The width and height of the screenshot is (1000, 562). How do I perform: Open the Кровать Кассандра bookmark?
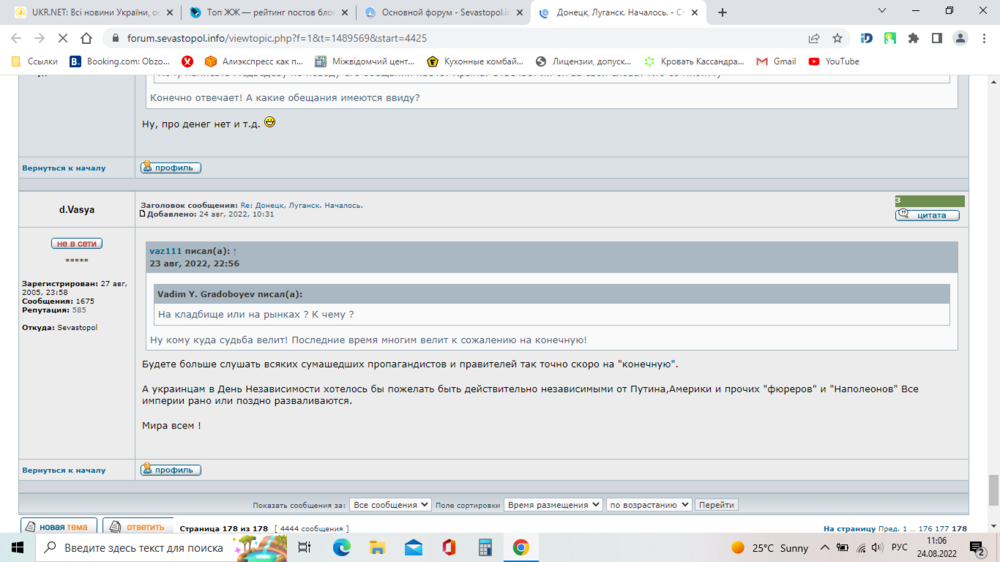click(694, 61)
